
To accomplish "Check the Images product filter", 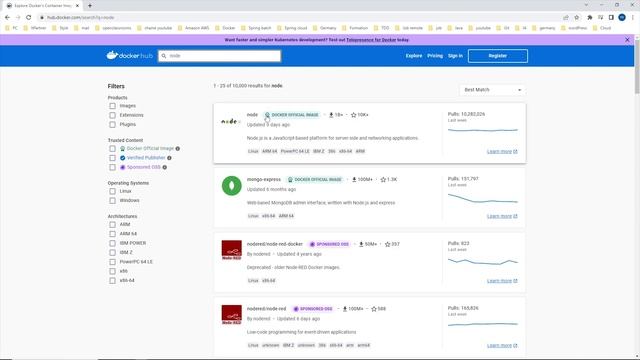I will click(x=112, y=106).
